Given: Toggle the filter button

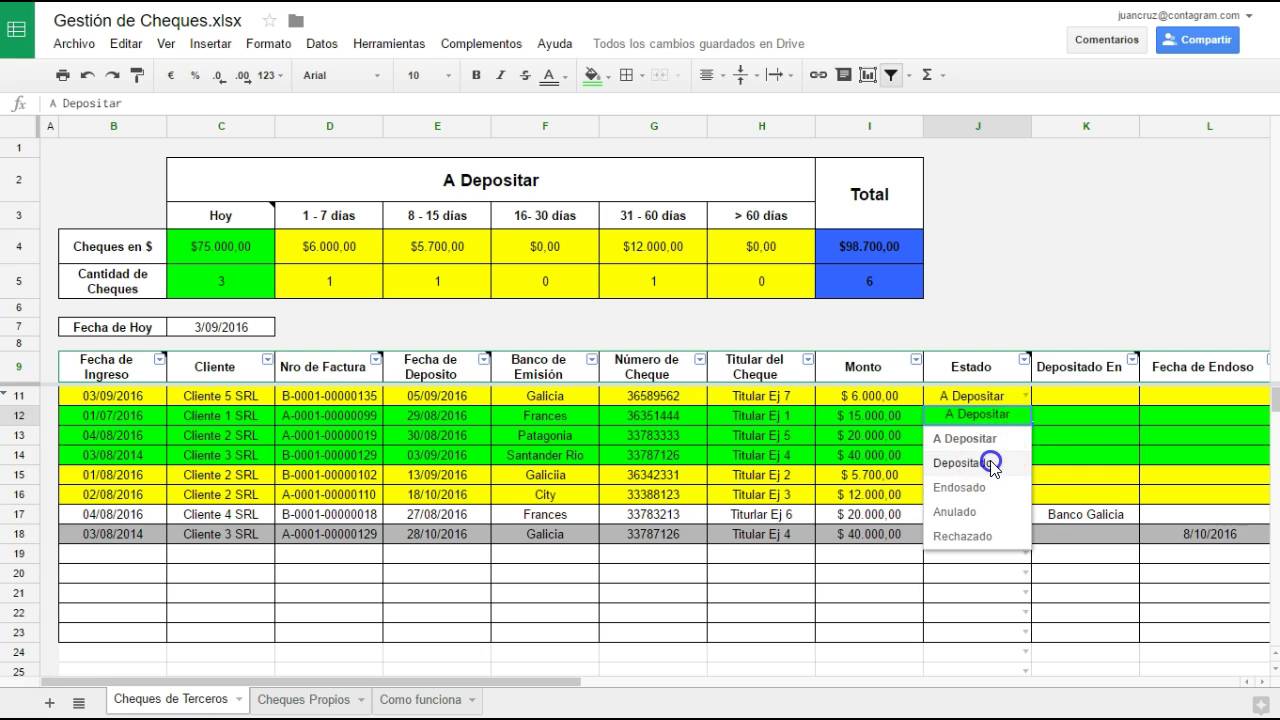Looking at the screenshot, I should [891, 75].
